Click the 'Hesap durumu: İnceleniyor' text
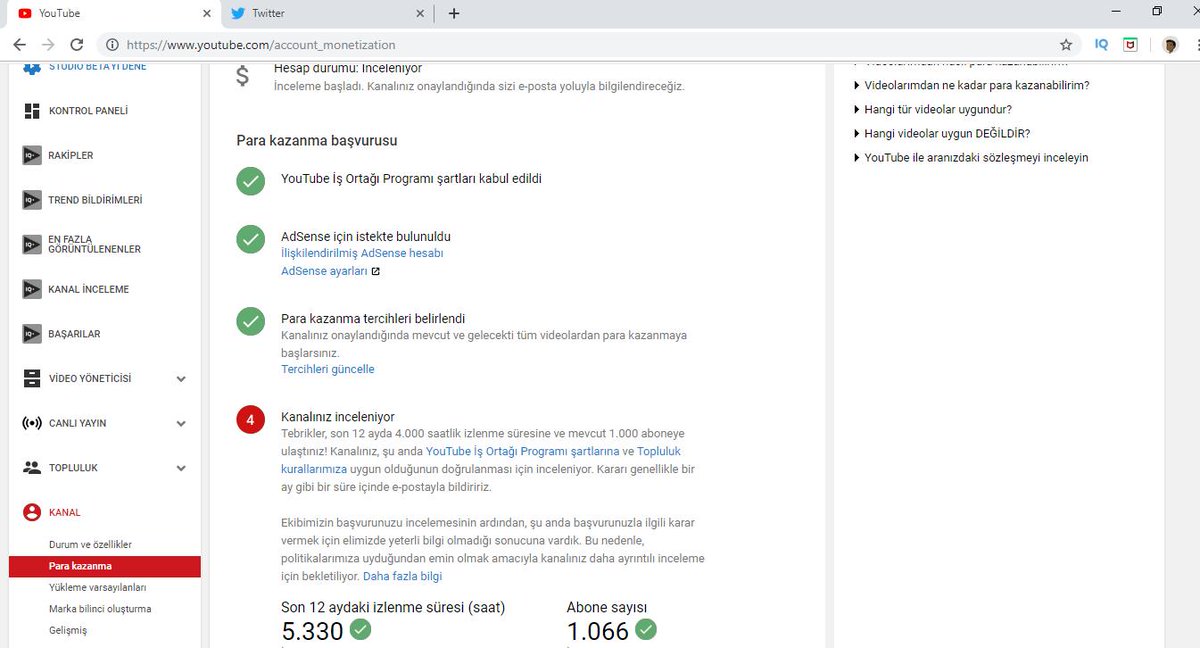Viewport: 1200px width, 648px height. [x=348, y=69]
